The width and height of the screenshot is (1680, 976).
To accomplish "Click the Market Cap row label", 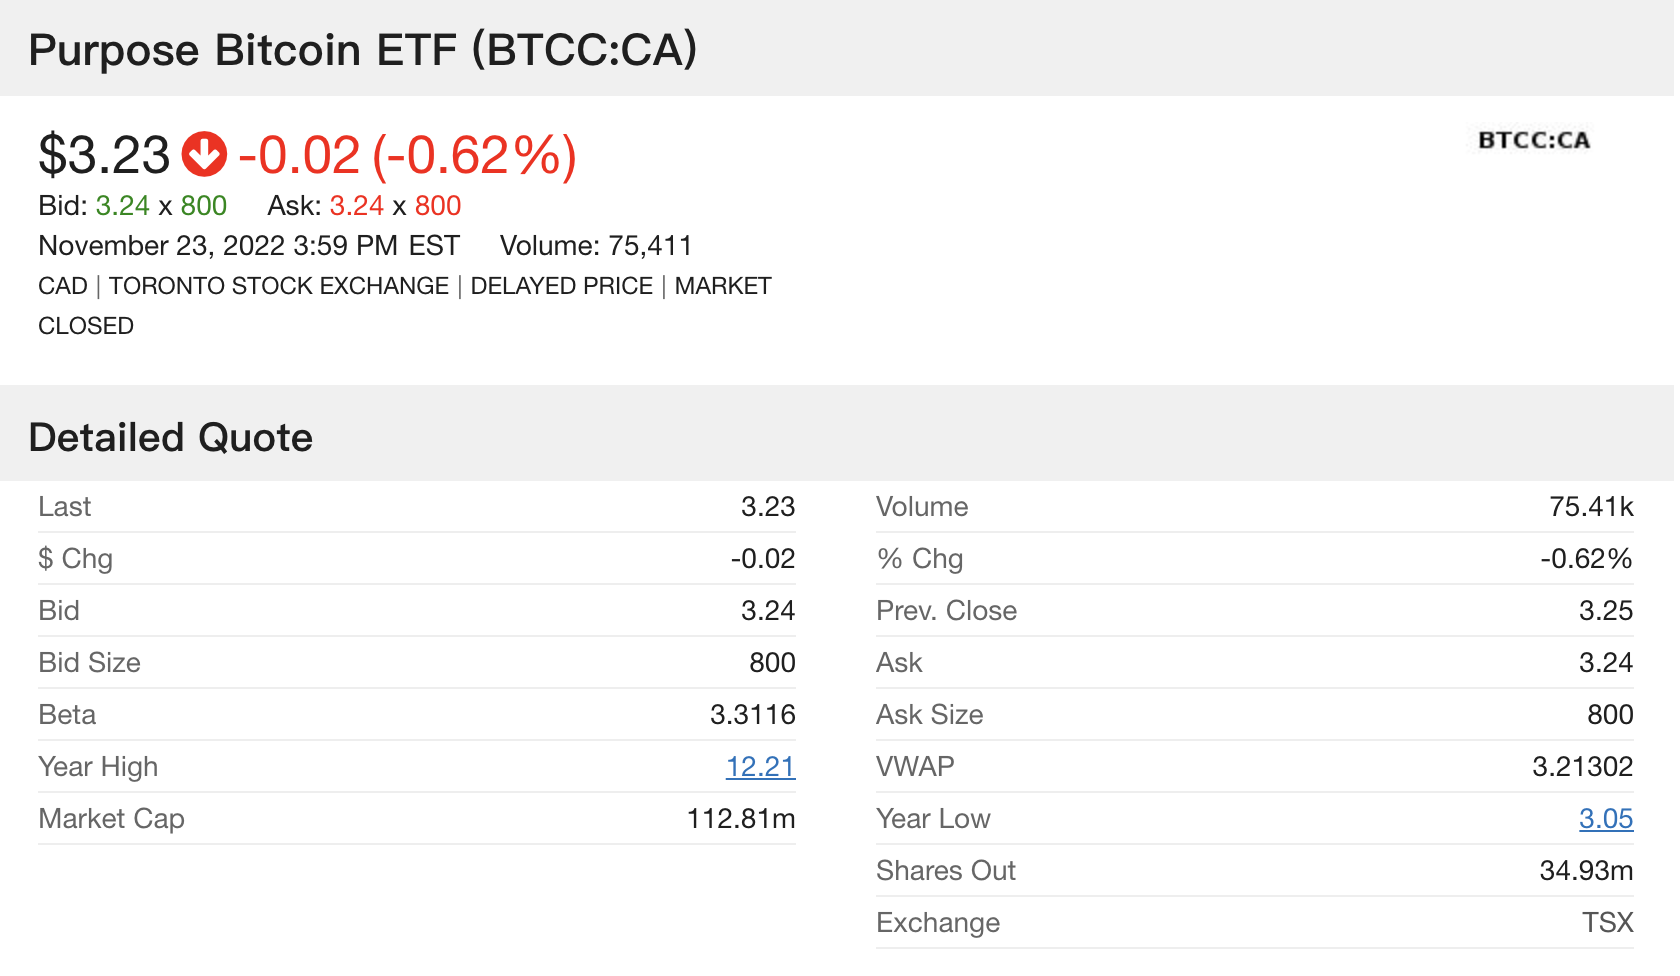I will click(x=111, y=819).
